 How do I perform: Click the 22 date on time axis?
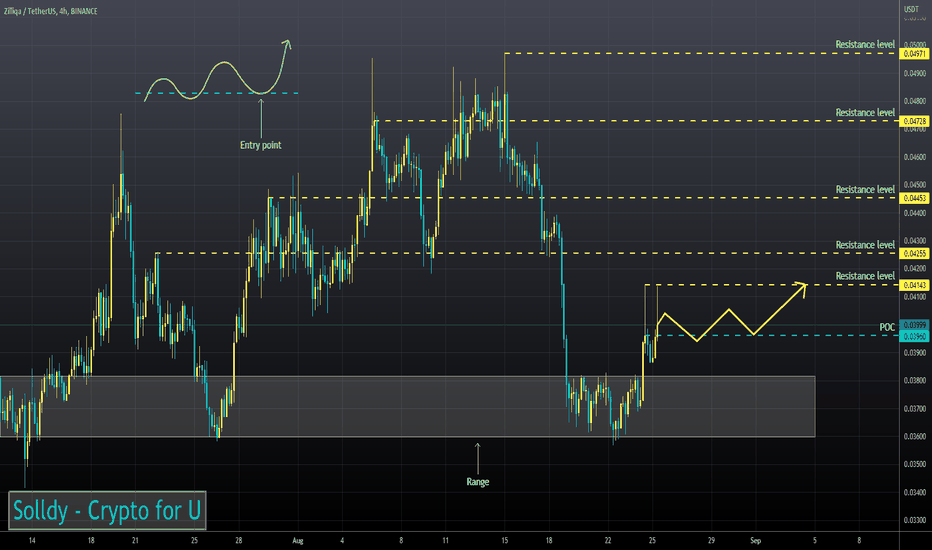607,540
